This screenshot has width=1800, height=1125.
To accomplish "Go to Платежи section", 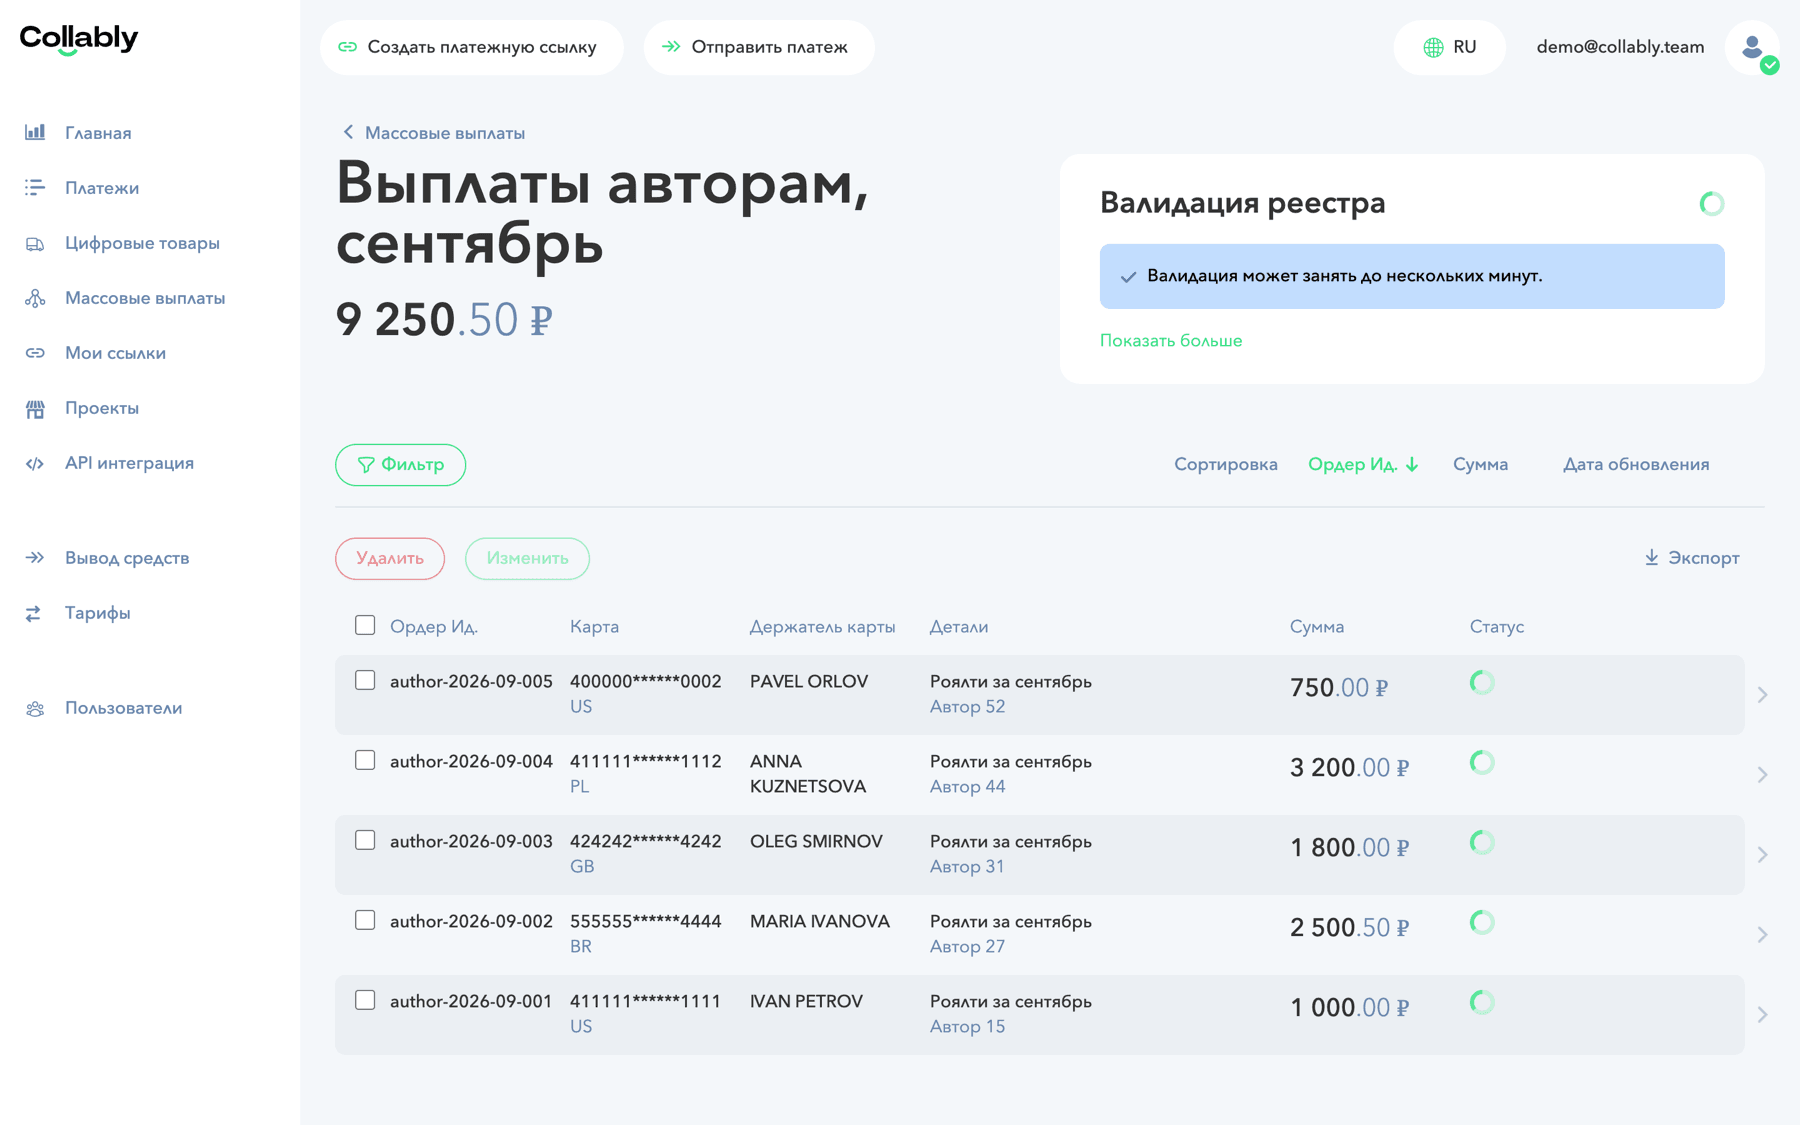I will click(102, 188).
